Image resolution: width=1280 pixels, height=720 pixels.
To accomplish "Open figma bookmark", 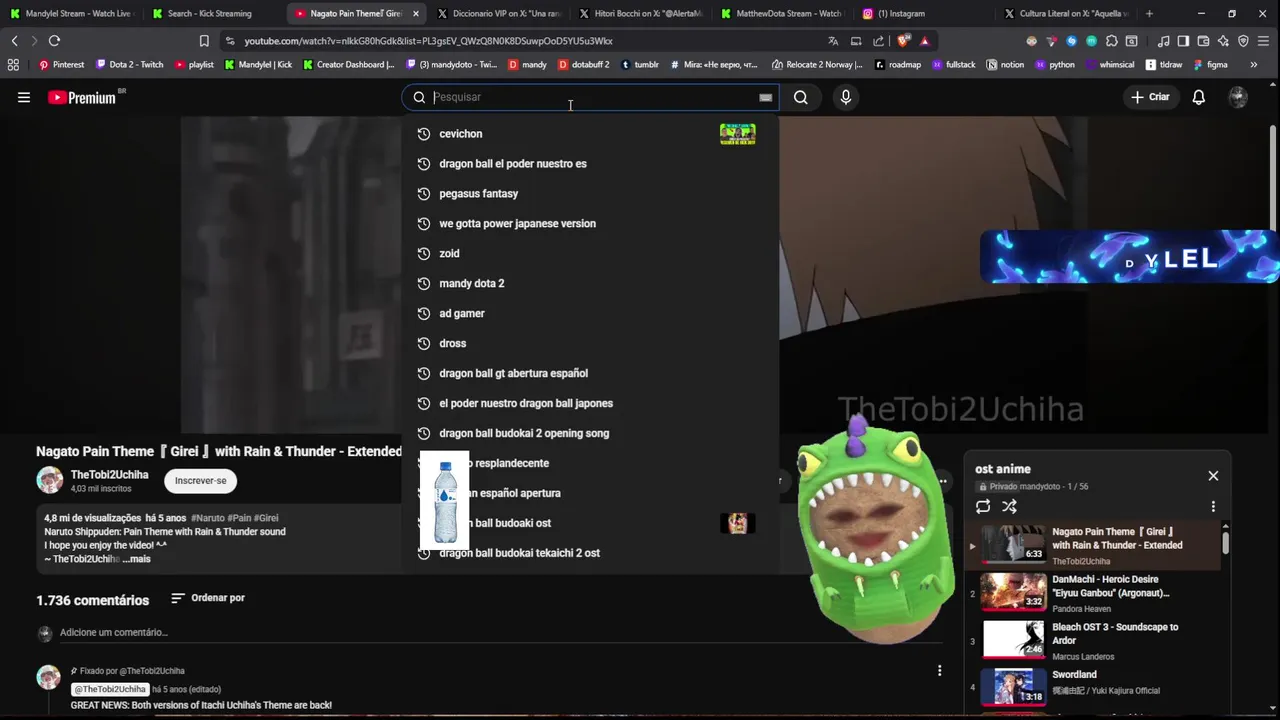I will click(x=1211, y=65).
